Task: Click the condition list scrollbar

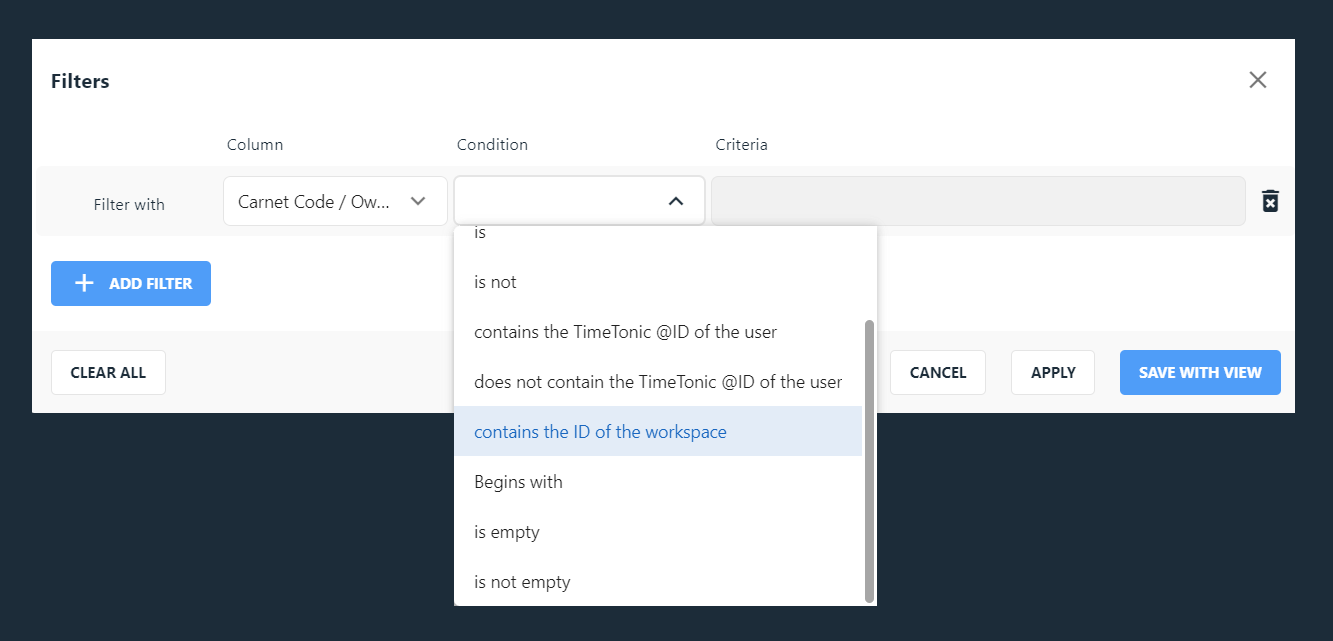Action: [869, 460]
